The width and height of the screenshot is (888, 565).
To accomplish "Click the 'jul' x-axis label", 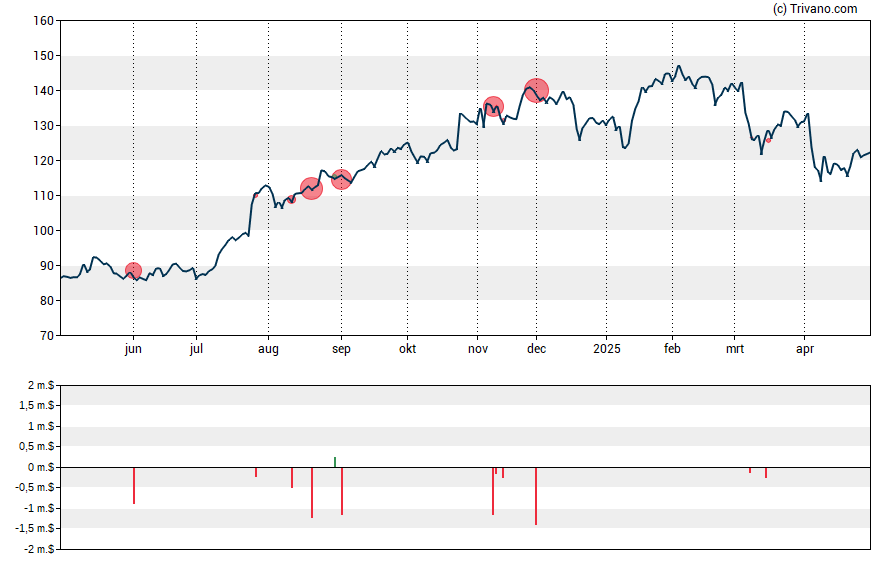I will point(196,349).
